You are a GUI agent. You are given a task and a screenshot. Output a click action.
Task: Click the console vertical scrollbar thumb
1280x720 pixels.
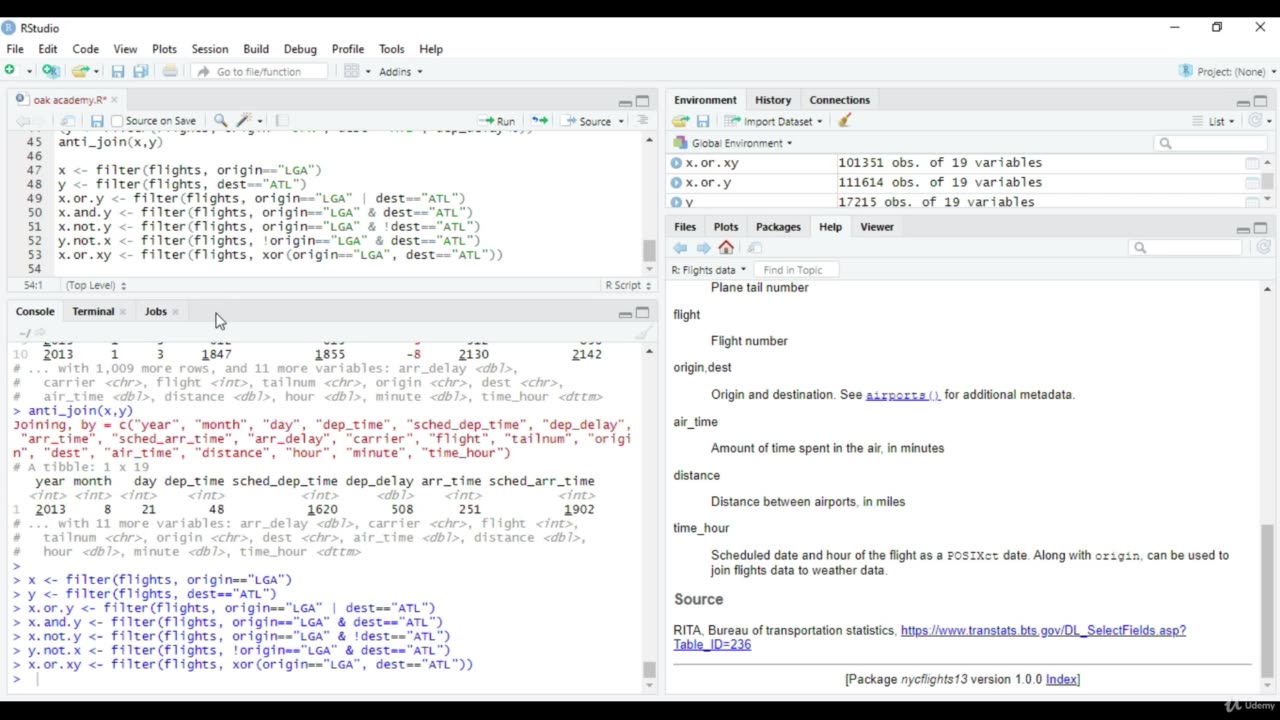tap(649, 670)
